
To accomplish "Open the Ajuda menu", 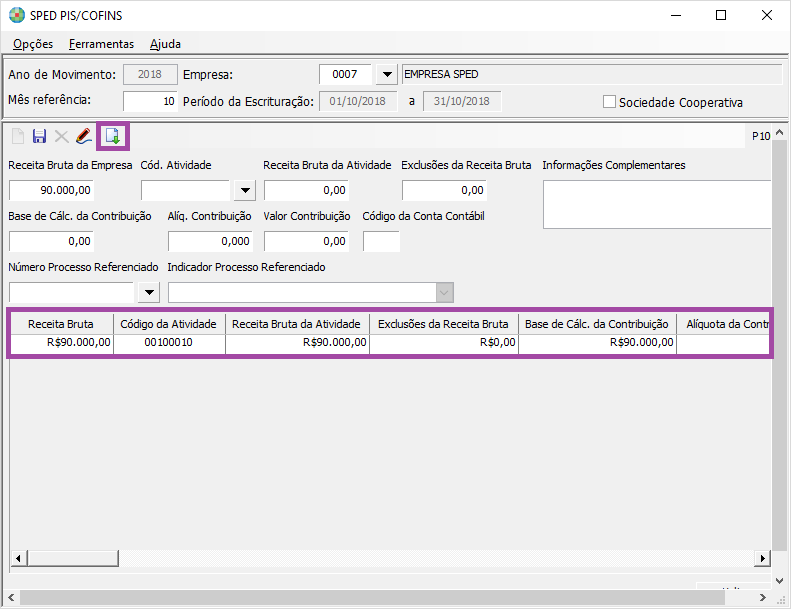I will click(165, 44).
